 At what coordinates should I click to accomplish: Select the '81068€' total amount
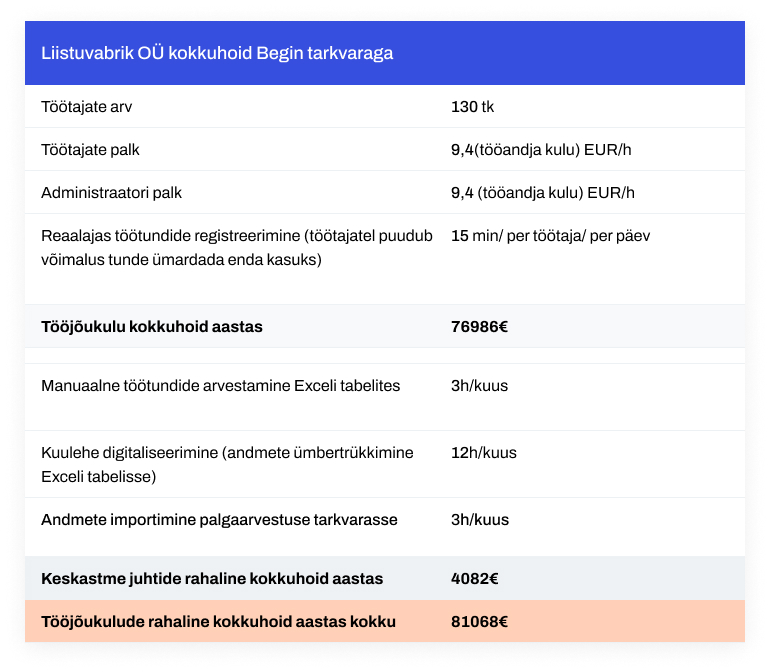point(479,621)
